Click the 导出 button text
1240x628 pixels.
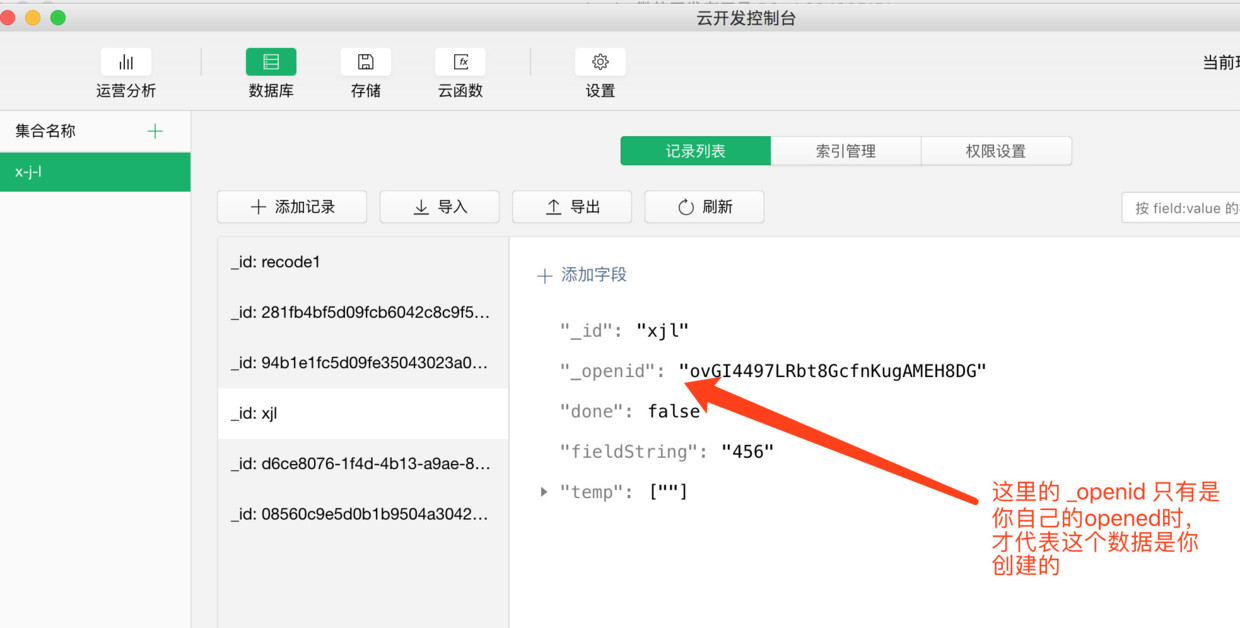point(585,207)
